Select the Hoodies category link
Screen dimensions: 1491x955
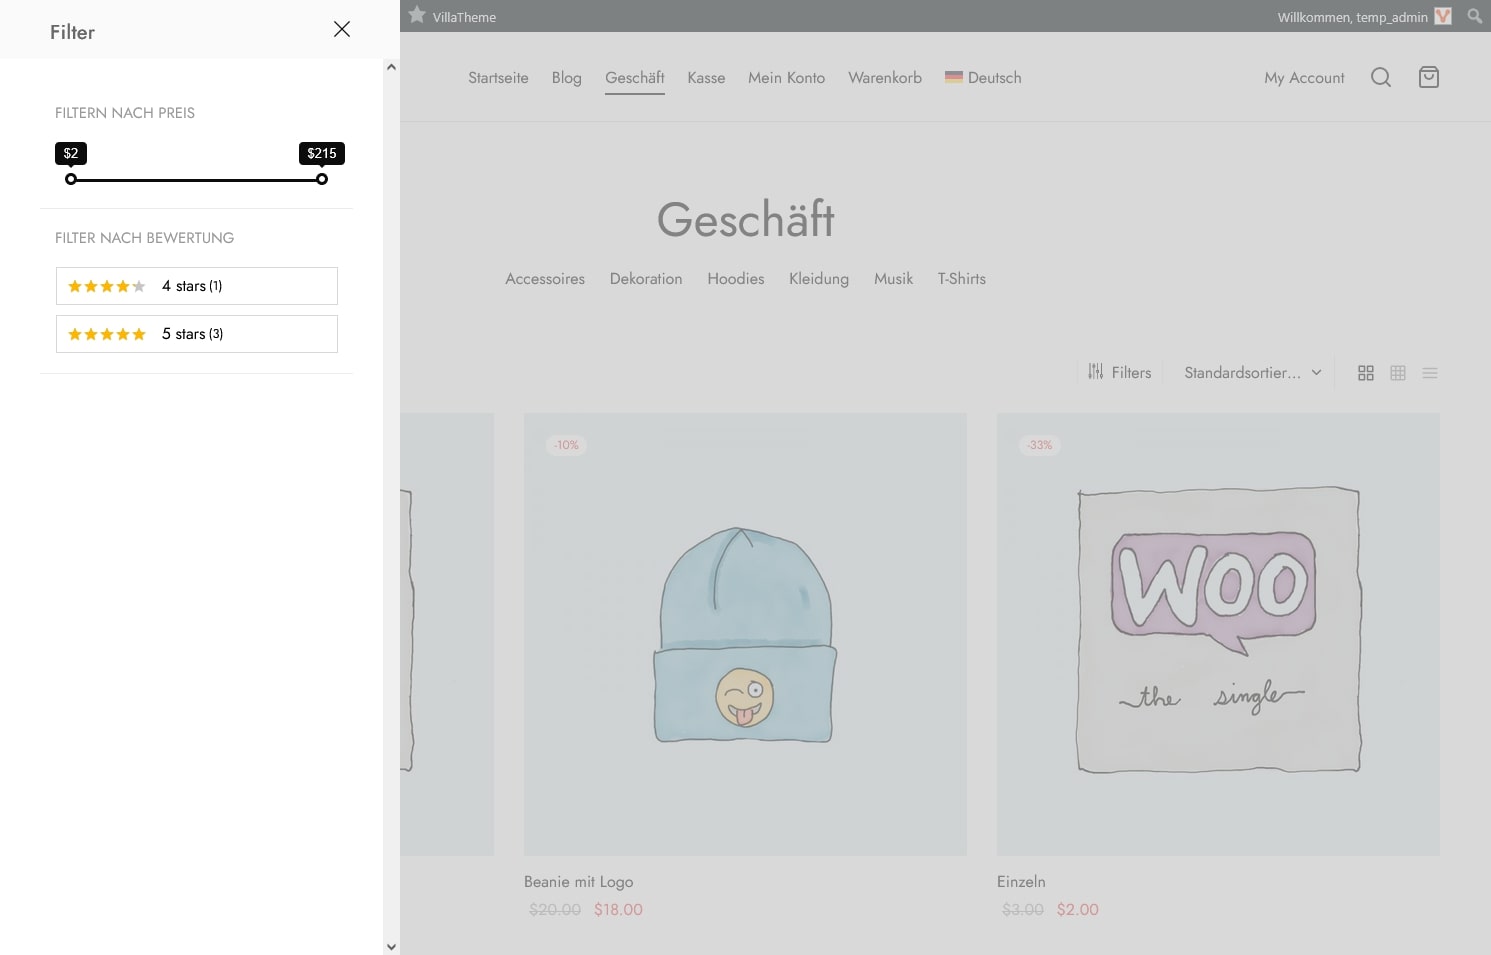(736, 279)
